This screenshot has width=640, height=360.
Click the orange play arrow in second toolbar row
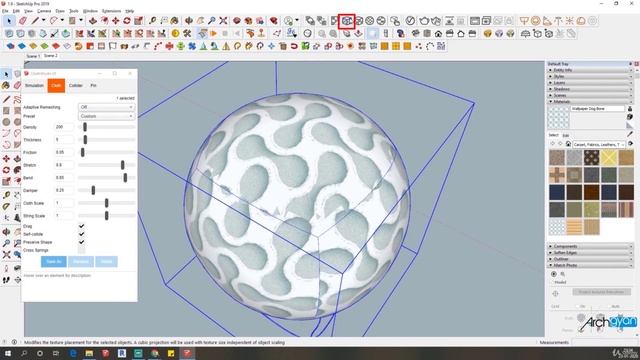[213, 33]
